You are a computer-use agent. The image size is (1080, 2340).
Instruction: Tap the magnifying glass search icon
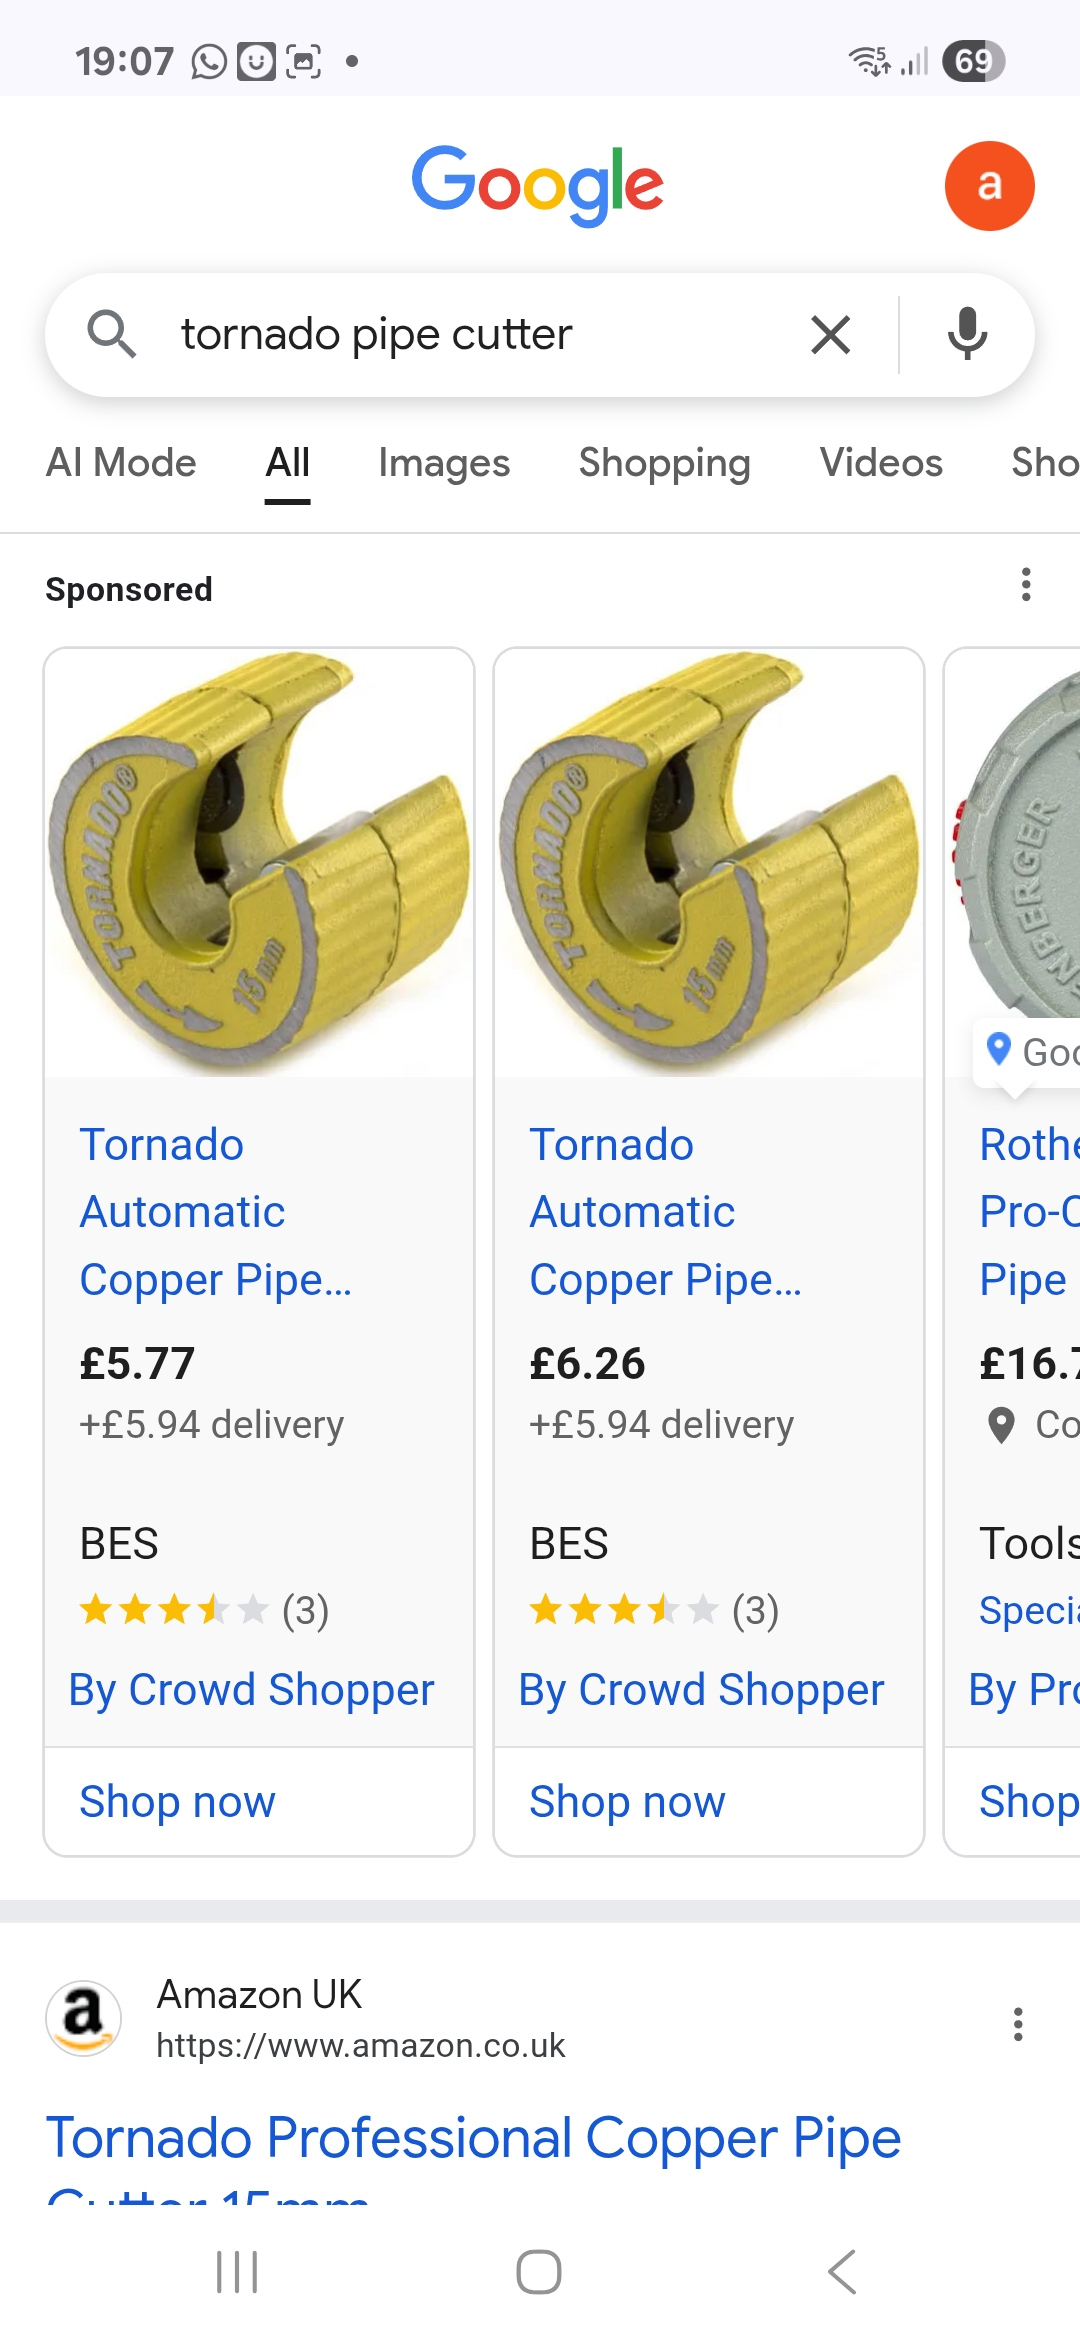point(111,334)
